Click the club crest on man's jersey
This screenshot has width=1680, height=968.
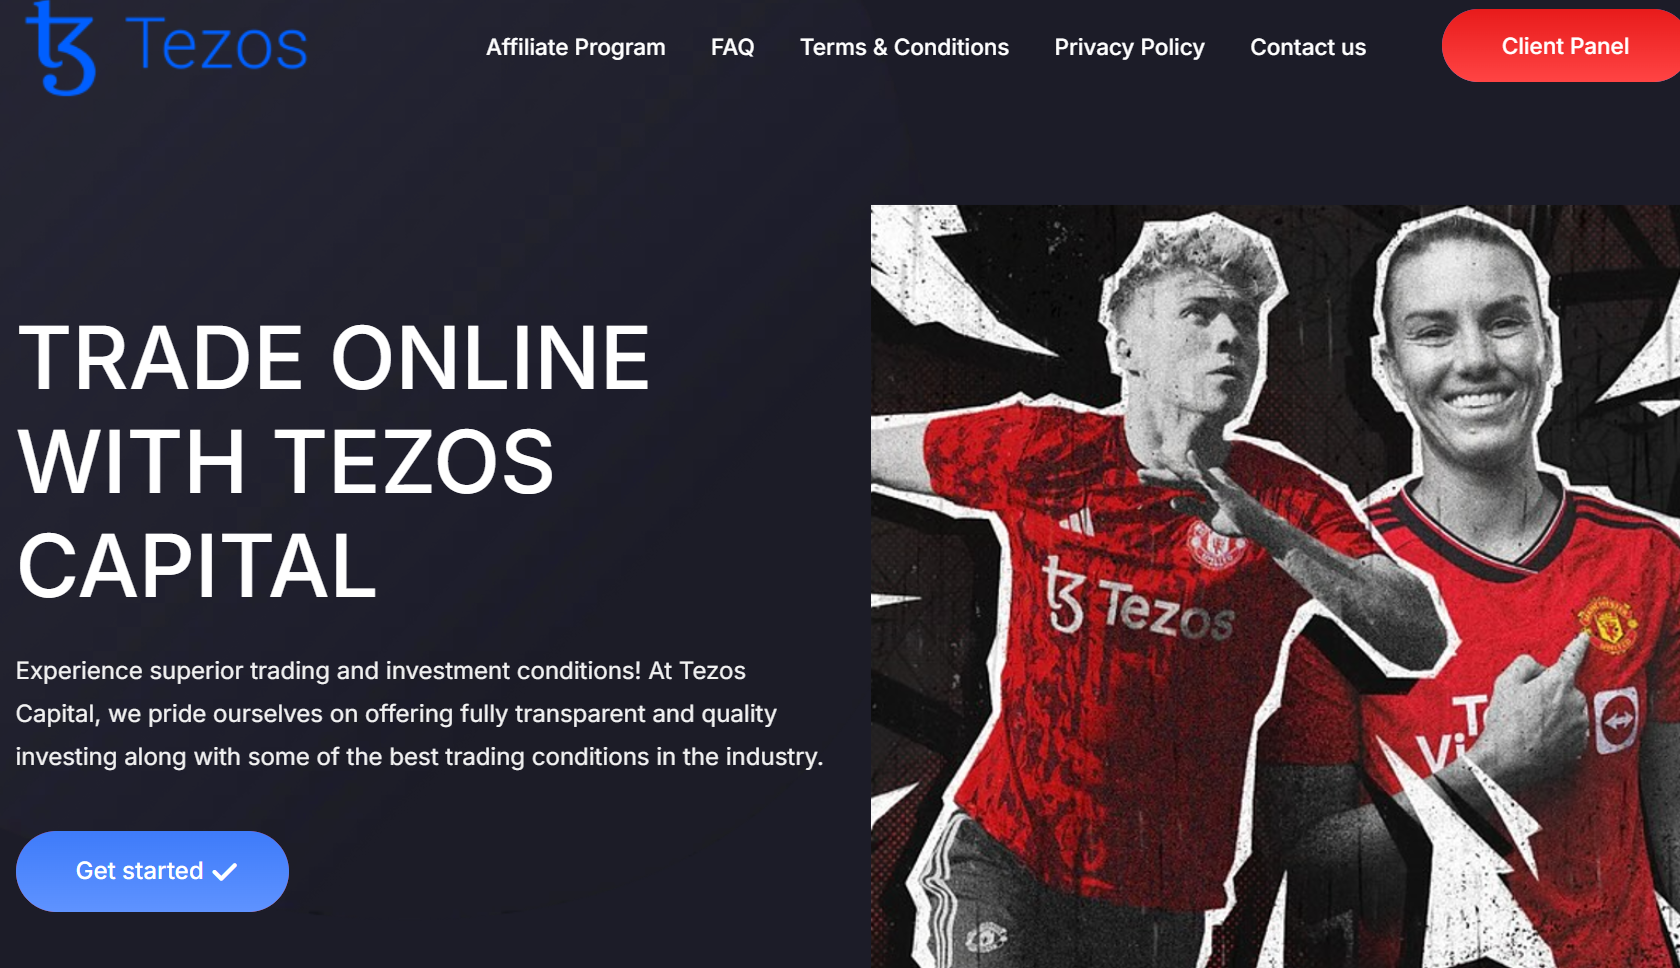tap(1213, 545)
